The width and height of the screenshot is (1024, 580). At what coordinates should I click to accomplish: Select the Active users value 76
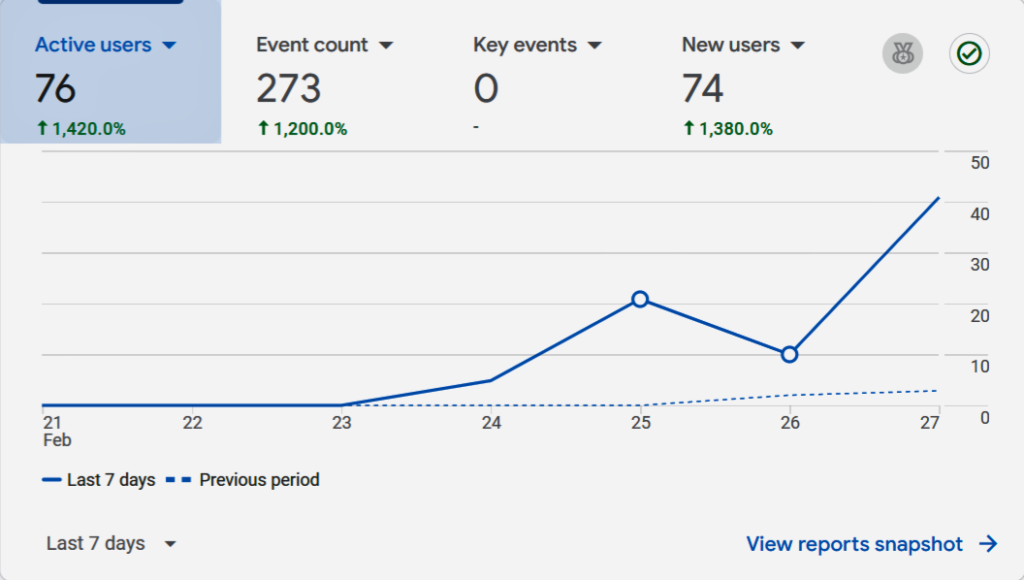pos(56,90)
